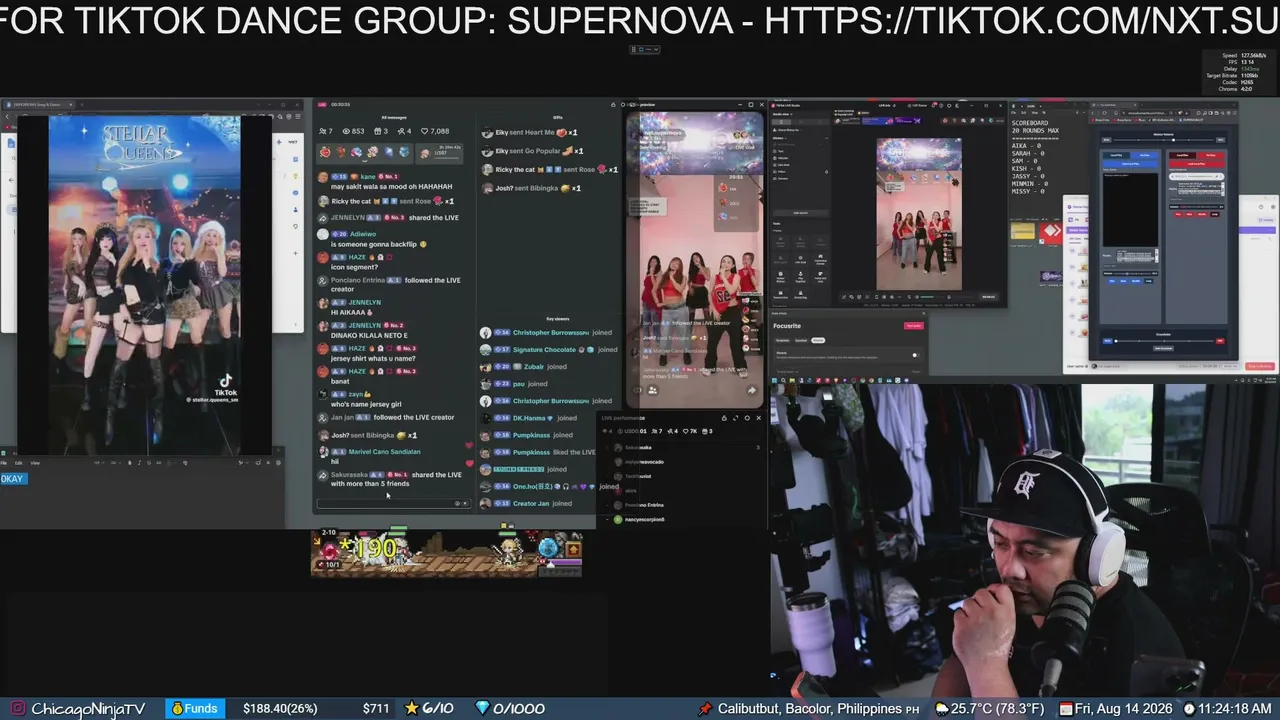This screenshot has width=1280, height=720.
Task: Click the emoji icon in chat input
Action: click(457, 503)
